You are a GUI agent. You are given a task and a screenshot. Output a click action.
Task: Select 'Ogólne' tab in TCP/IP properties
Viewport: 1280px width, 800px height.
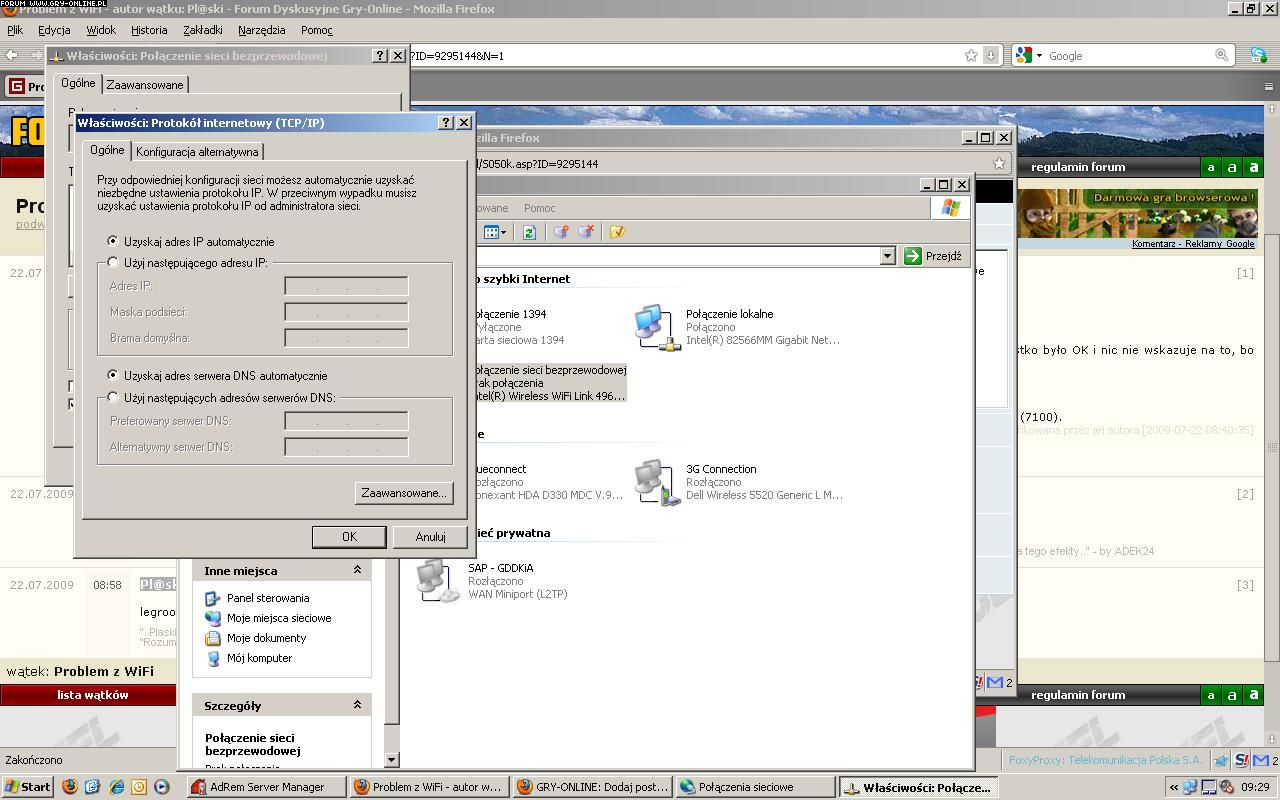coord(107,150)
